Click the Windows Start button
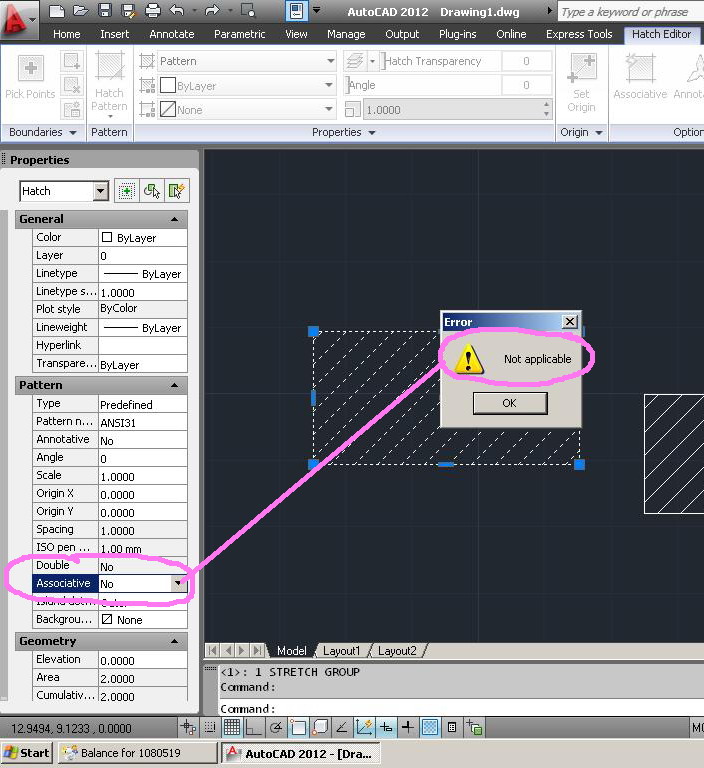704x768 pixels. [27, 753]
